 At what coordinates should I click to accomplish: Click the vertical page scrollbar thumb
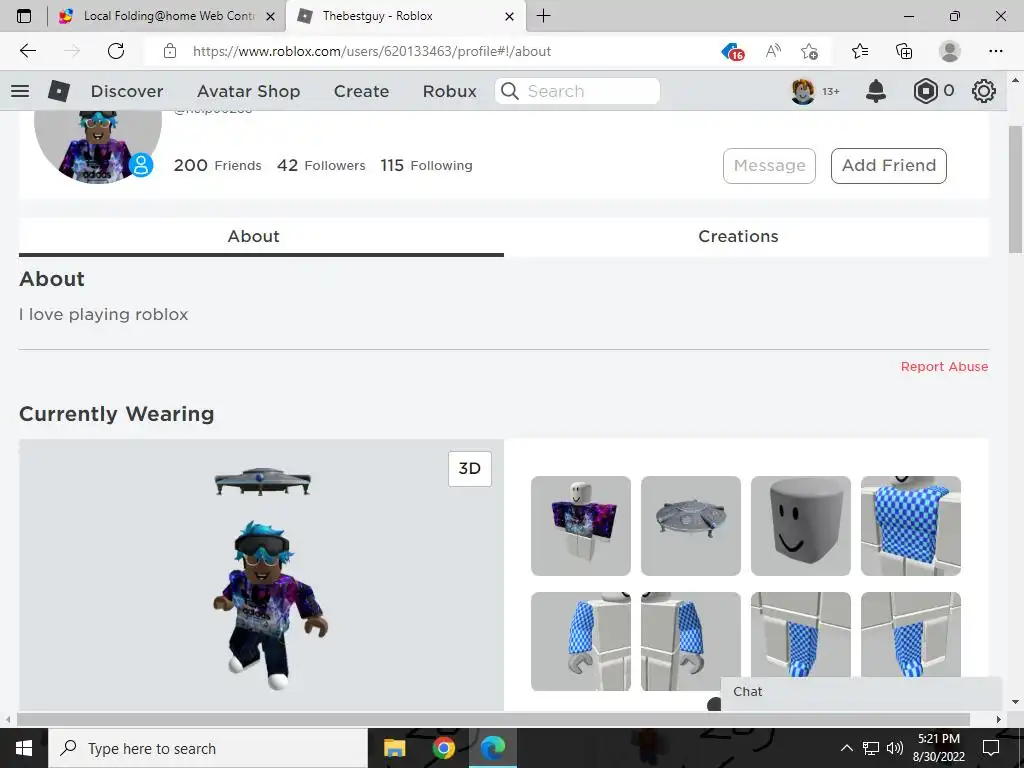[1015, 189]
